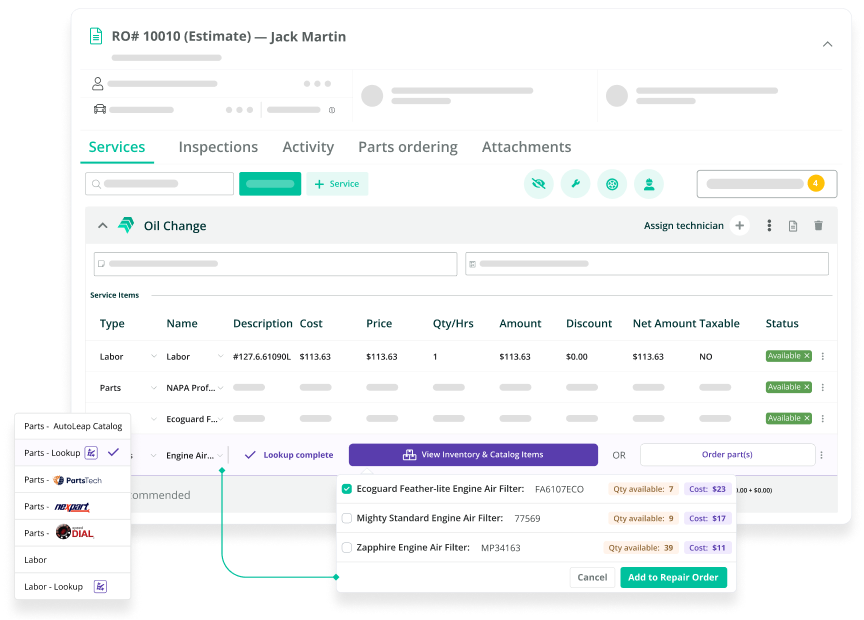The height and width of the screenshot is (620, 864).
Task: Click the plus icon beside Assign technician
Action: [740, 226]
